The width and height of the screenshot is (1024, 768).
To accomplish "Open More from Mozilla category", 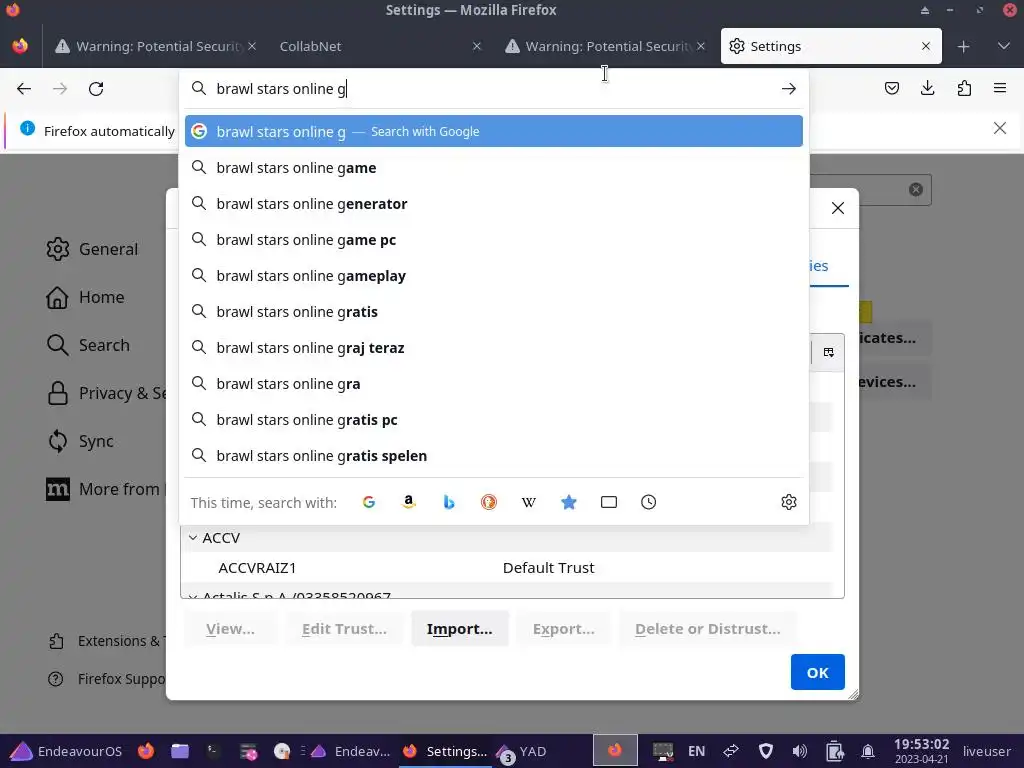I will point(106,489).
